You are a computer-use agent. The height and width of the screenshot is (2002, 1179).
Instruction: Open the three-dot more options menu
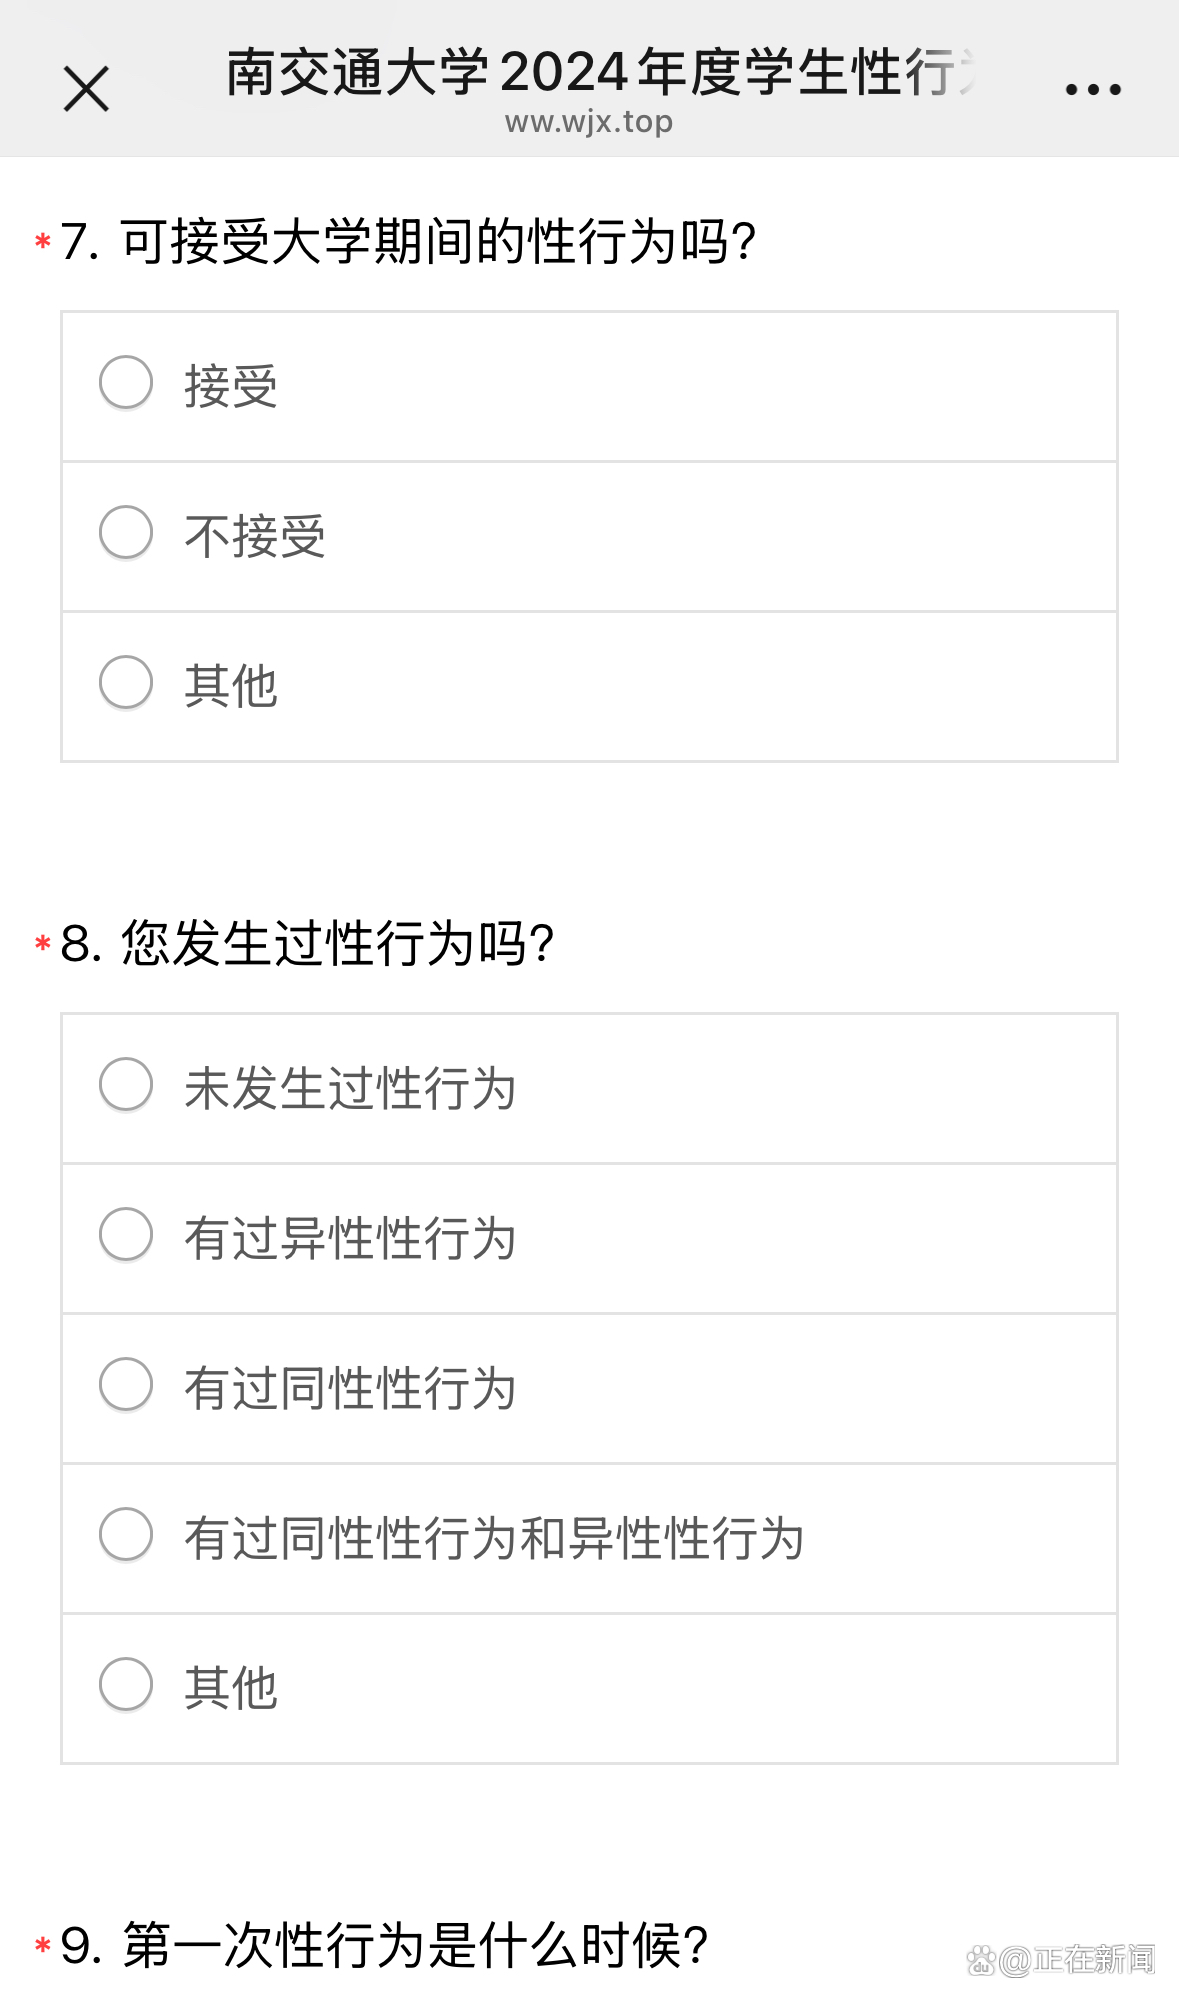tap(1092, 90)
